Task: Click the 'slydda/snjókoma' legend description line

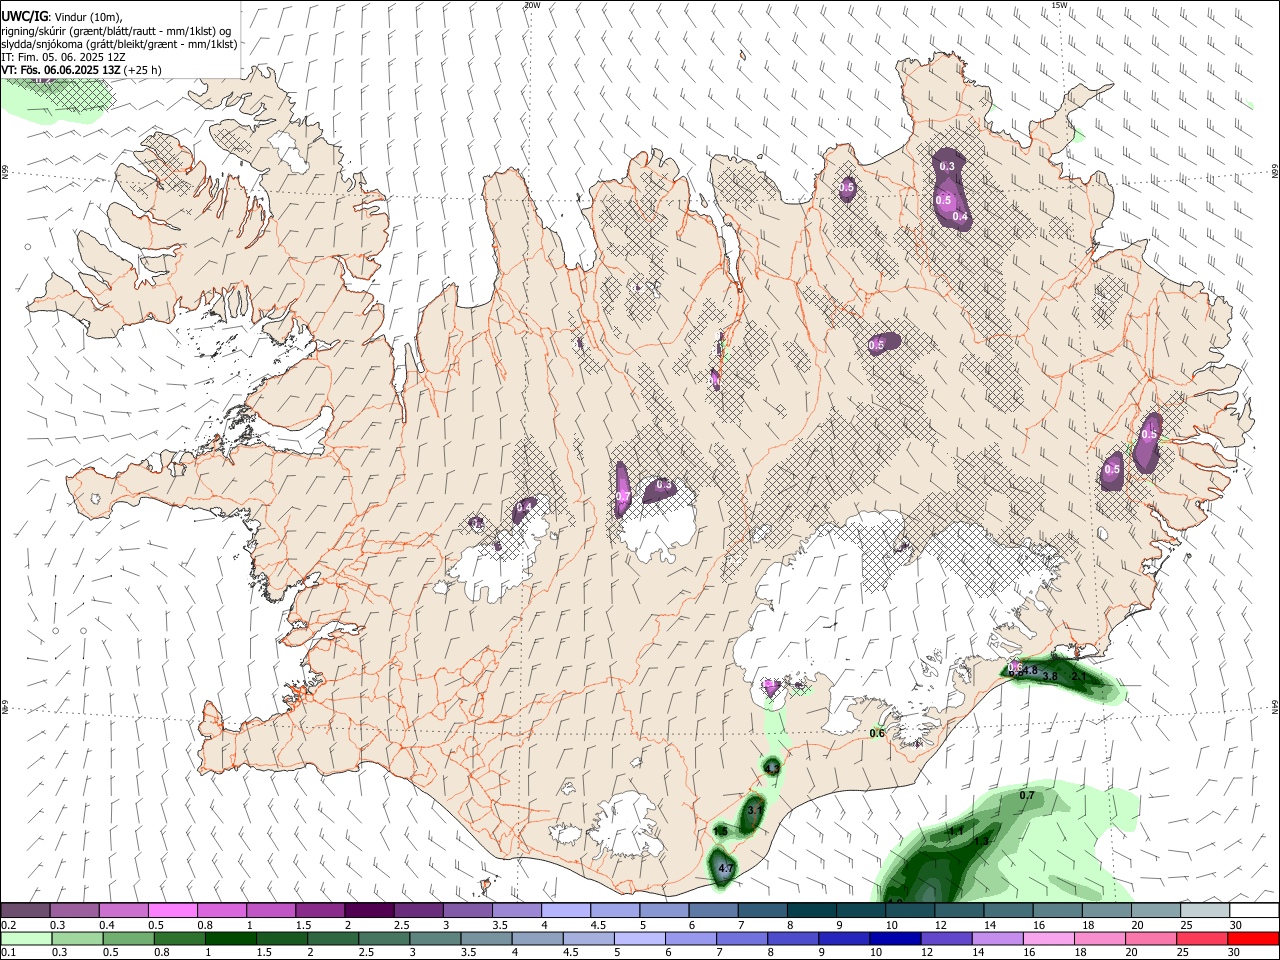Action: (120, 44)
